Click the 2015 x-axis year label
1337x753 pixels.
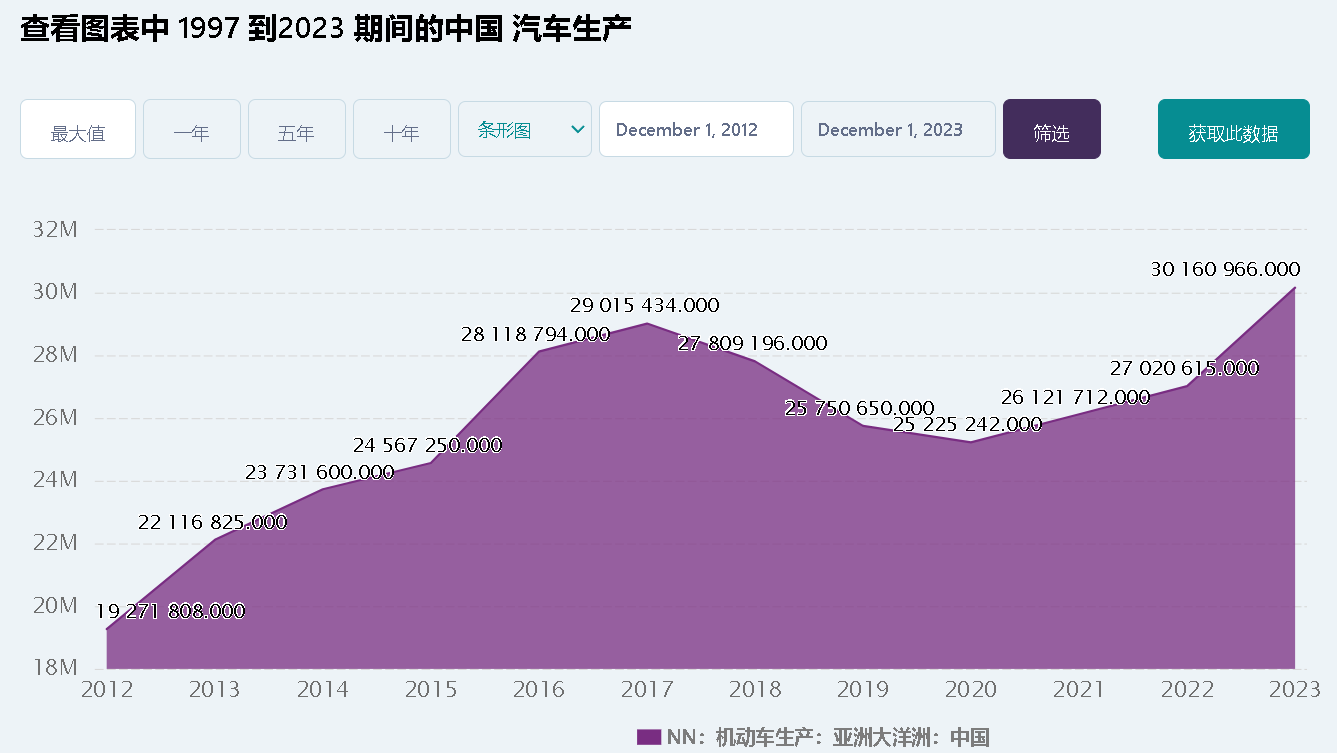click(x=431, y=690)
